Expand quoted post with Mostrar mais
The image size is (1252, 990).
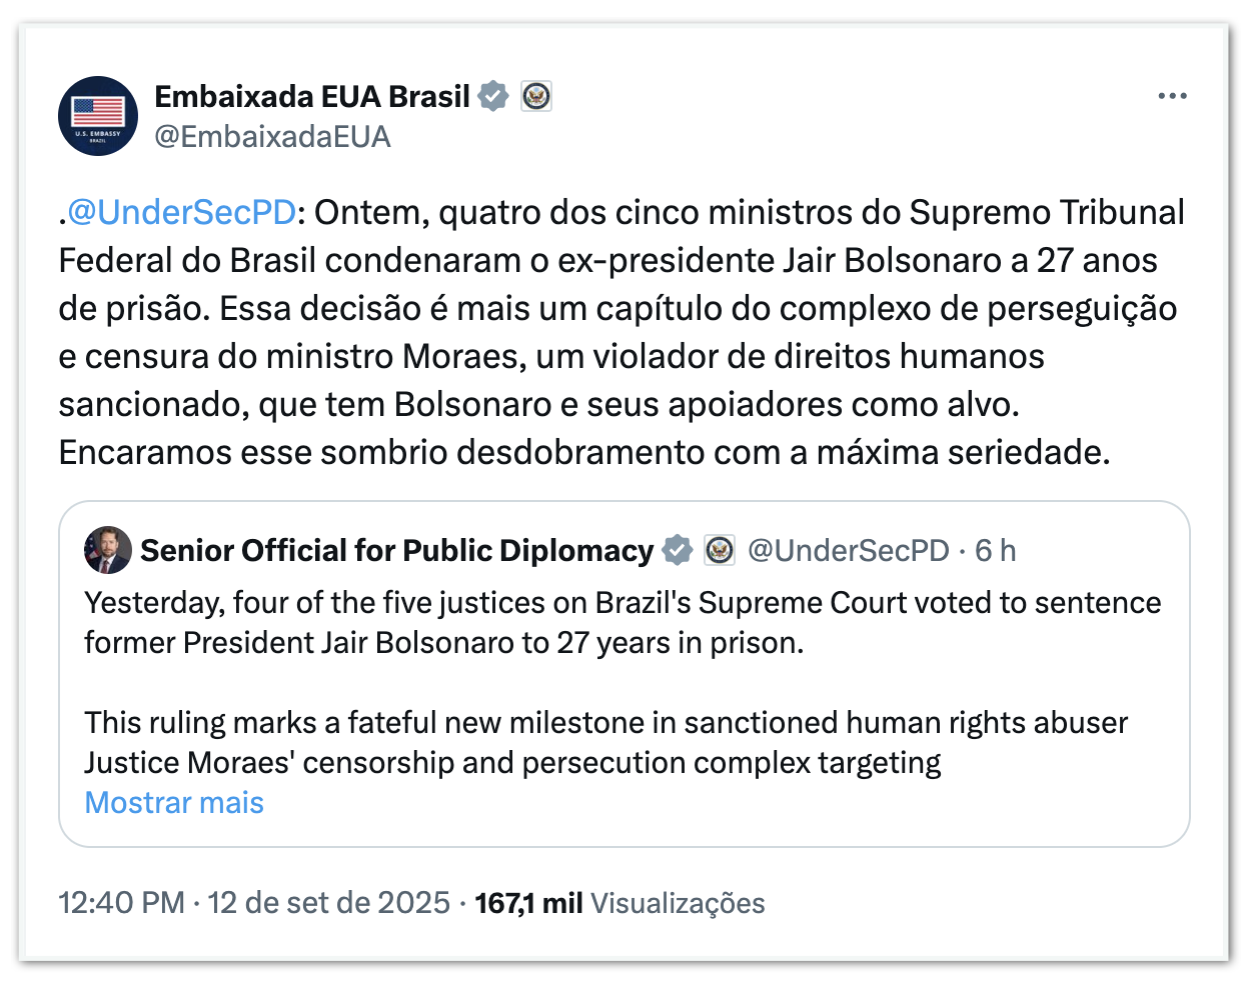[x=174, y=802]
